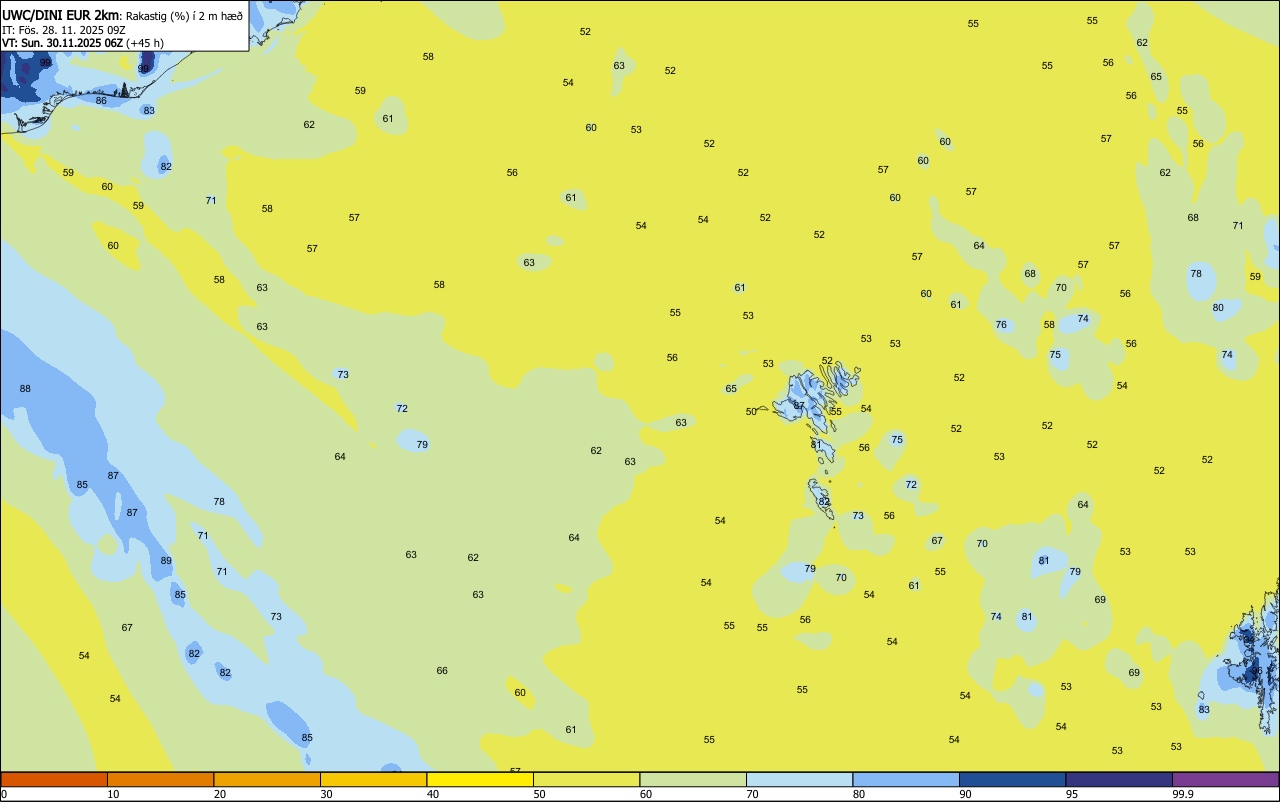The height and width of the screenshot is (802, 1280).
Task: Click the map value '50' beside the Faroe Islands
Action: [x=751, y=411]
